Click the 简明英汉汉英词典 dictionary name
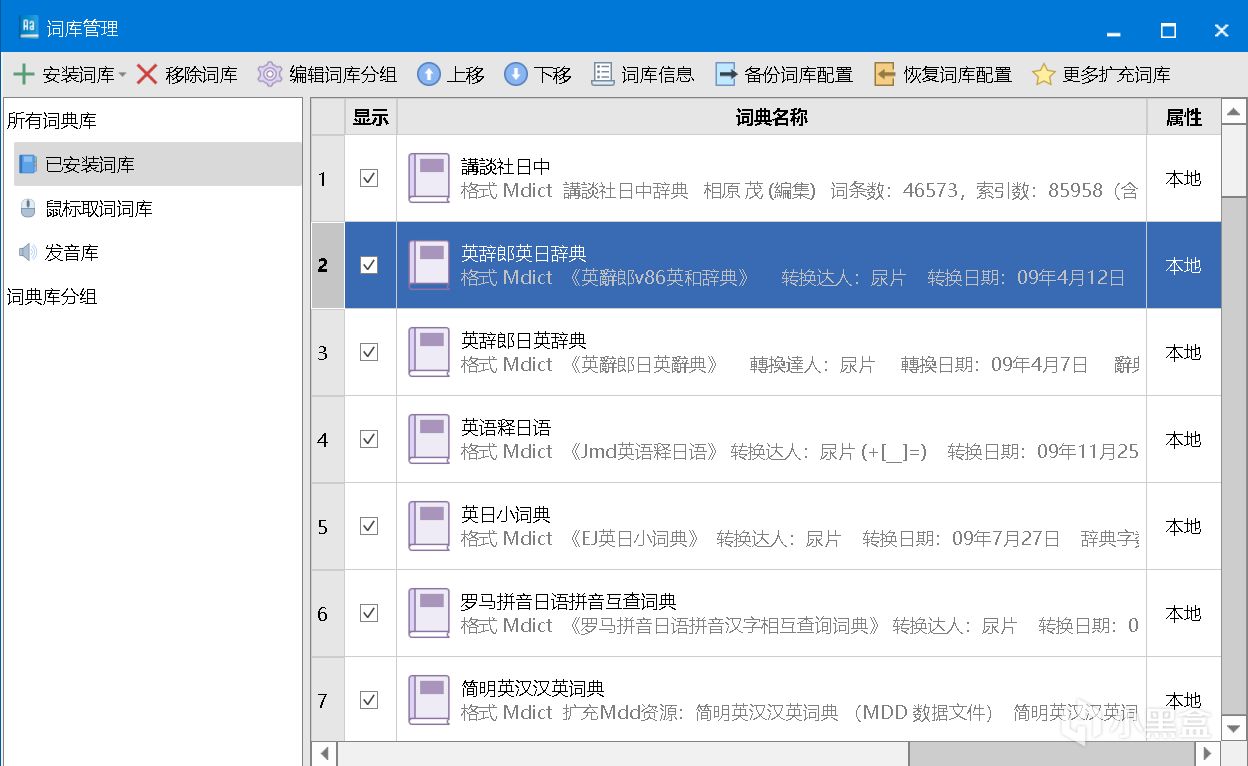Screen dimensions: 1248x766 [x=533, y=688]
